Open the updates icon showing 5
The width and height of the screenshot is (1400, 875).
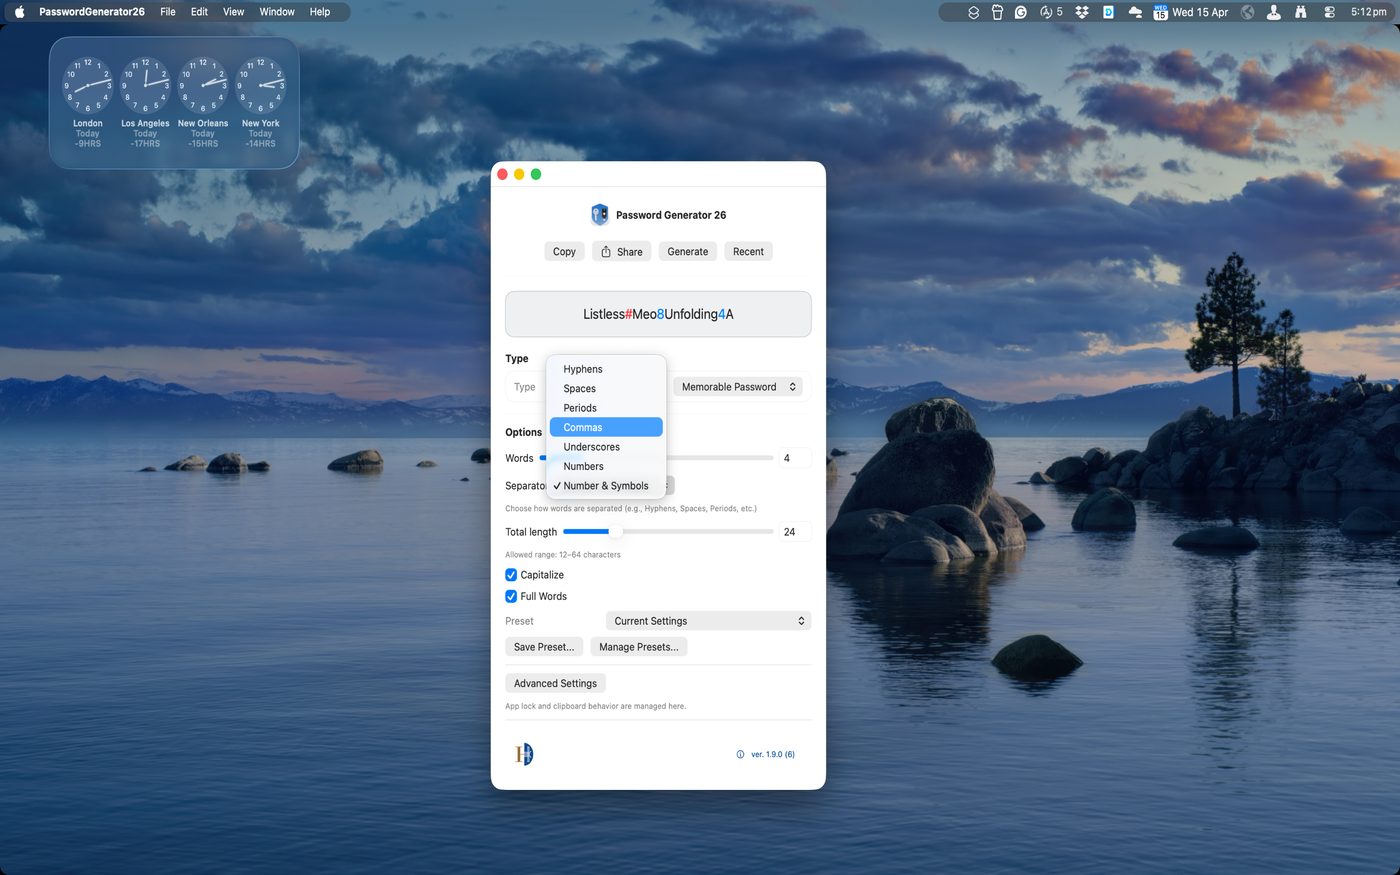1051,12
